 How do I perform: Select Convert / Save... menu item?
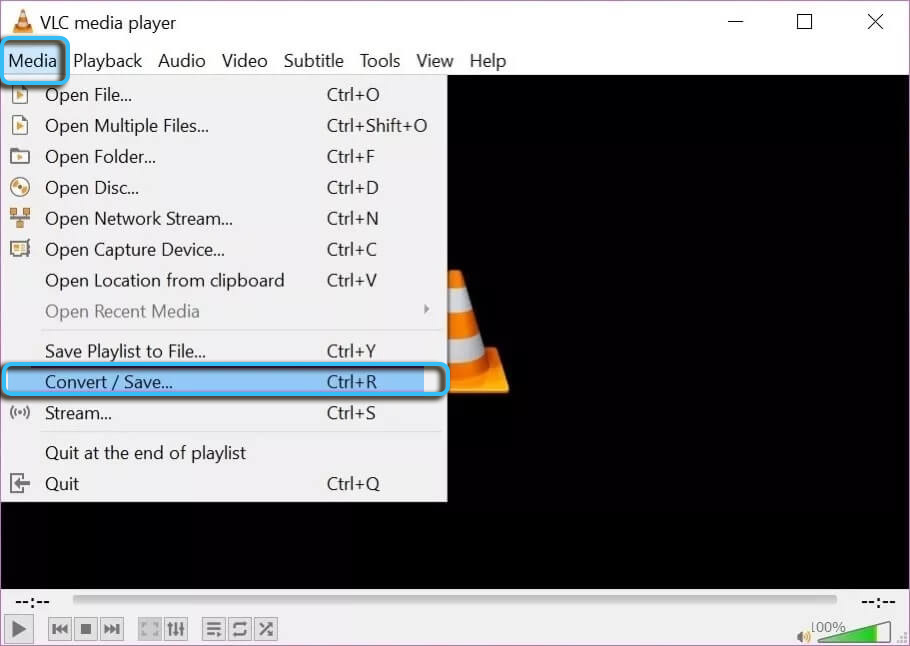(x=224, y=382)
